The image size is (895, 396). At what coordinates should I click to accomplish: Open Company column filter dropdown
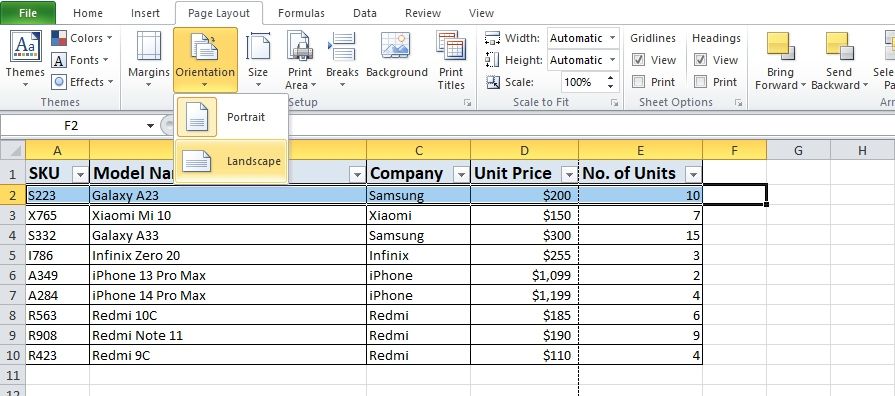click(x=461, y=174)
